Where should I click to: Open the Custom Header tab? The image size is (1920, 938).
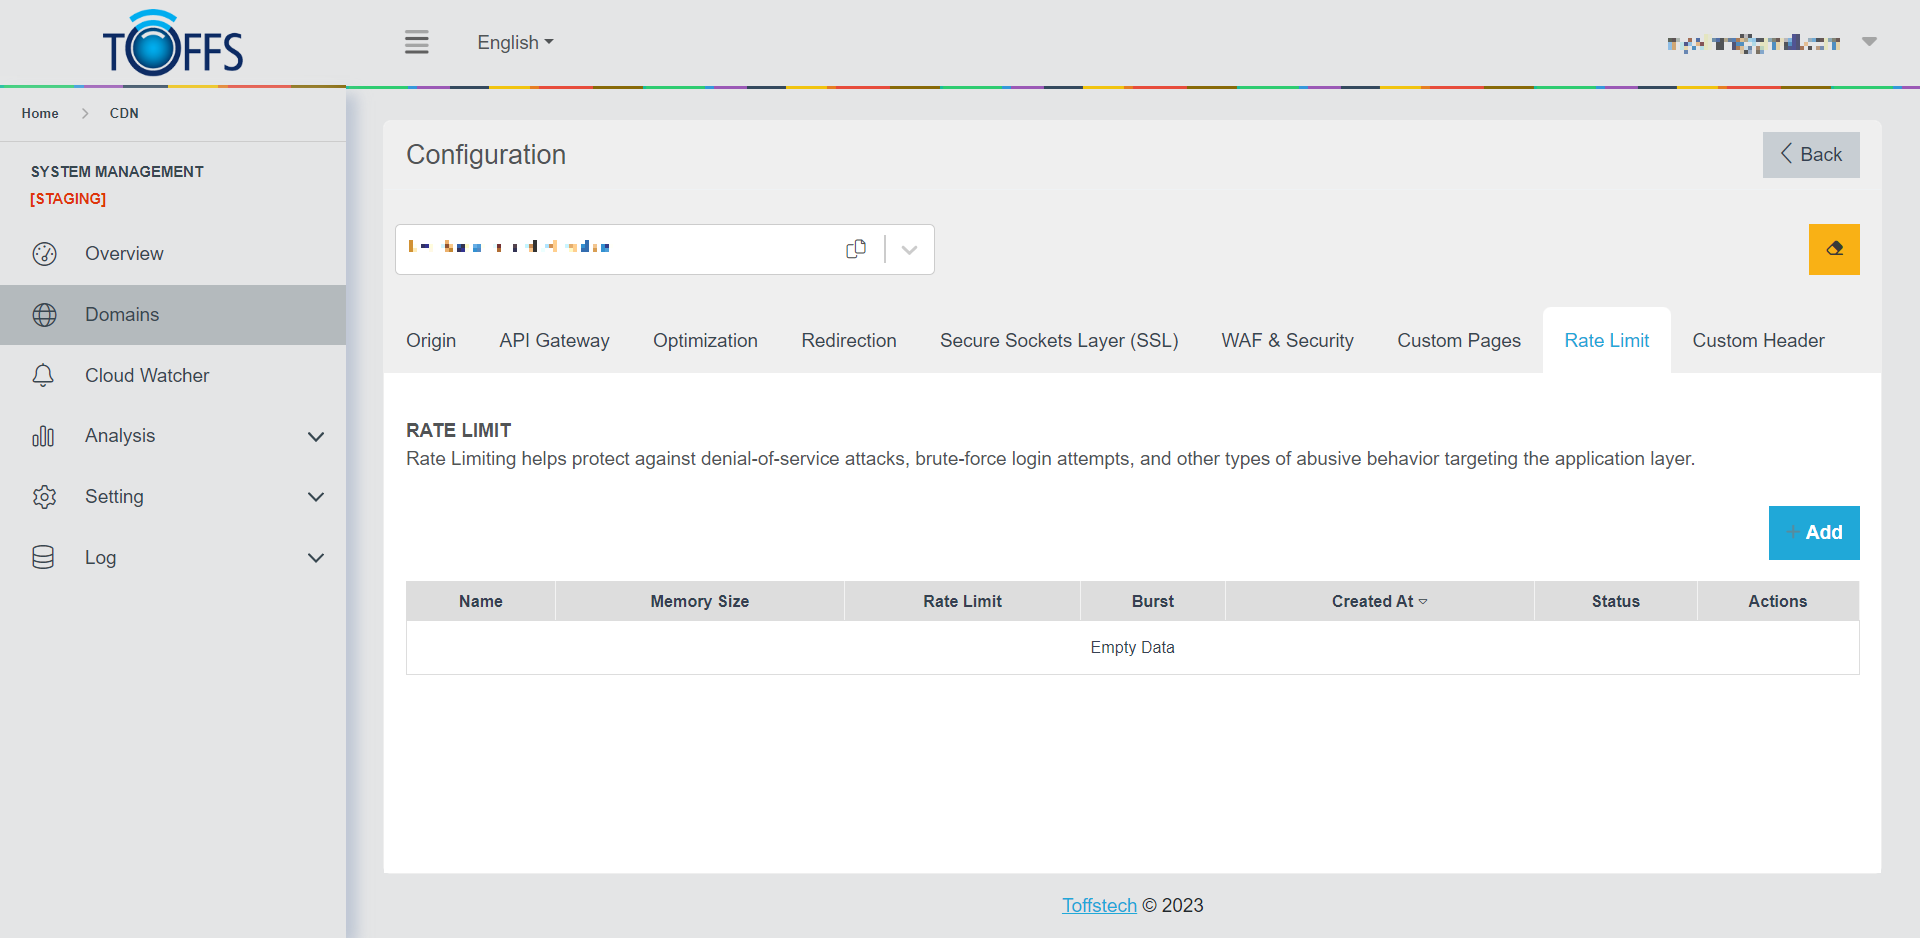tap(1758, 341)
